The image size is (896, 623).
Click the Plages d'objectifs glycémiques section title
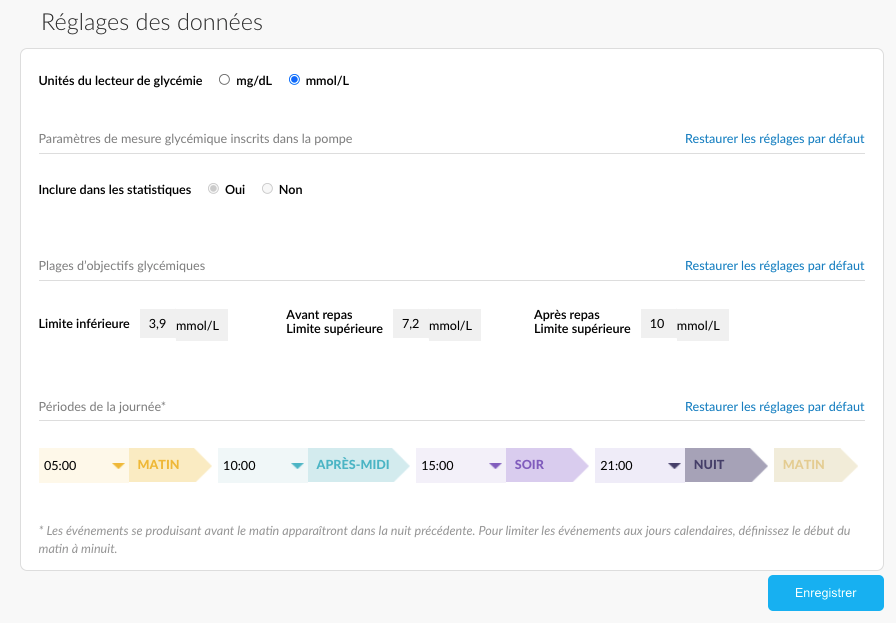122,266
